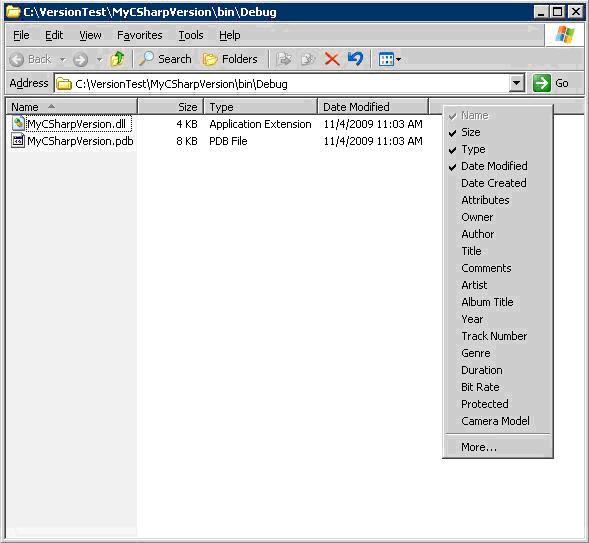Viewport: 589px width, 543px height.
Task: Open the Forward button history dropdown arrow
Action: coord(100,59)
